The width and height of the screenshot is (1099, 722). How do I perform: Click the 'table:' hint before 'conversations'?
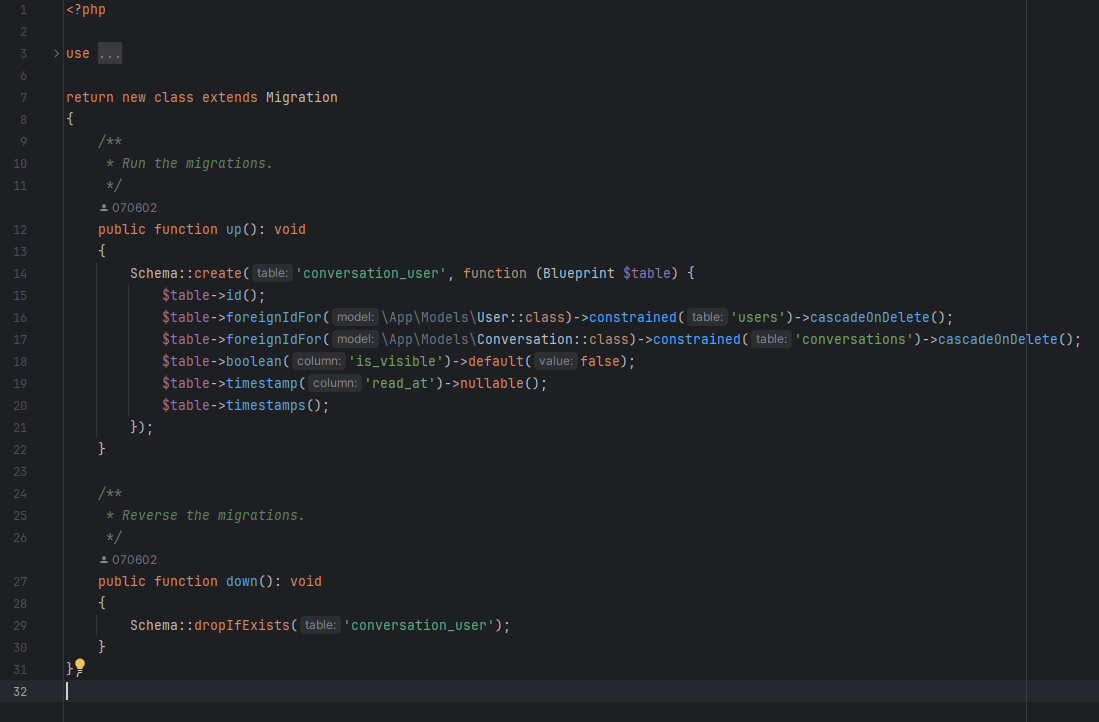[771, 339]
